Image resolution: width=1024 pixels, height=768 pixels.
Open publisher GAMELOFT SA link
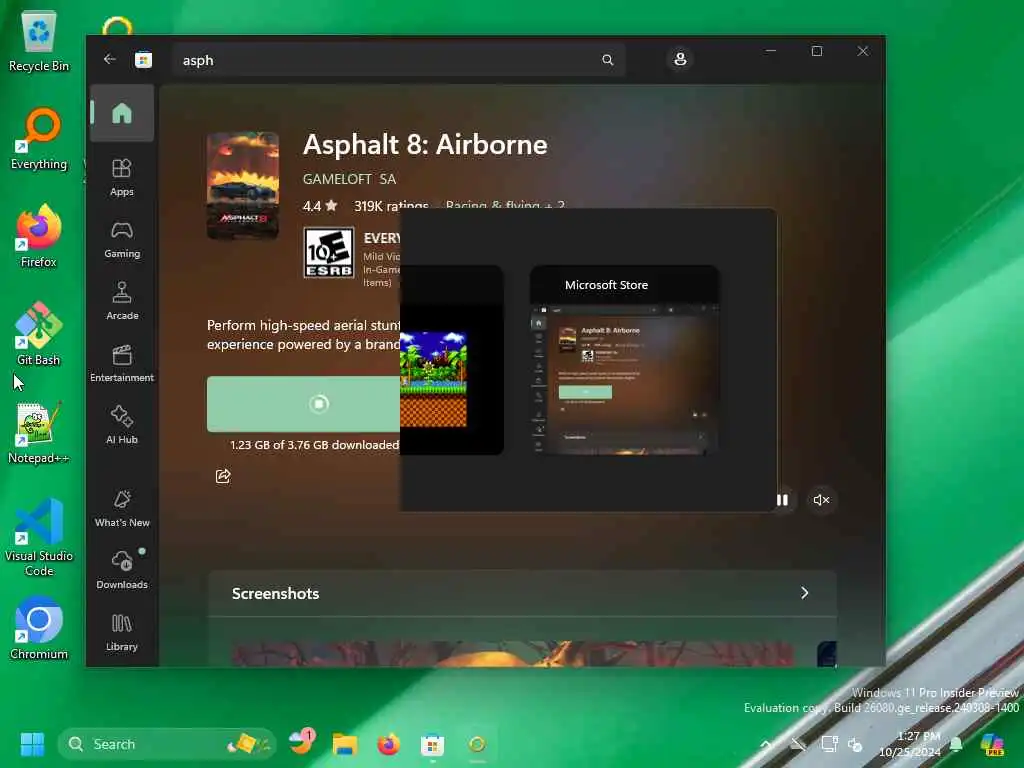click(x=349, y=179)
